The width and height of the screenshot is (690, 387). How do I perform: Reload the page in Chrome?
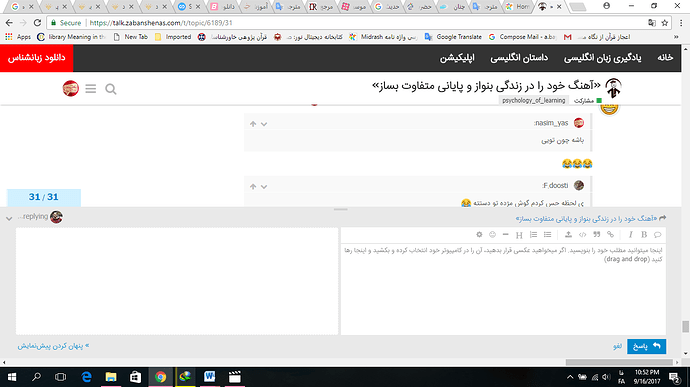pos(37,23)
